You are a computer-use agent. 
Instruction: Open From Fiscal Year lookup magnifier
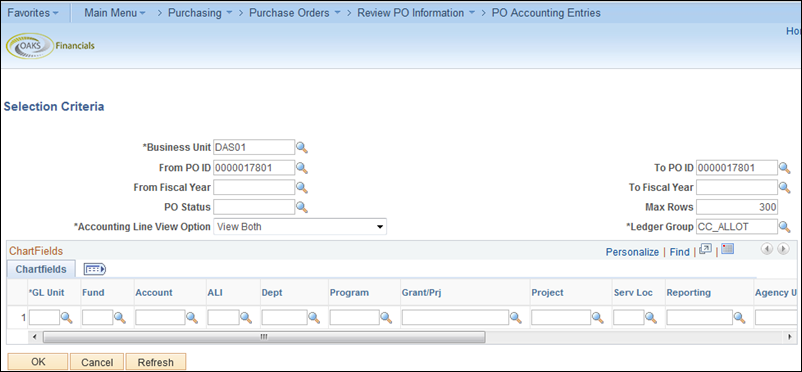tap(302, 188)
